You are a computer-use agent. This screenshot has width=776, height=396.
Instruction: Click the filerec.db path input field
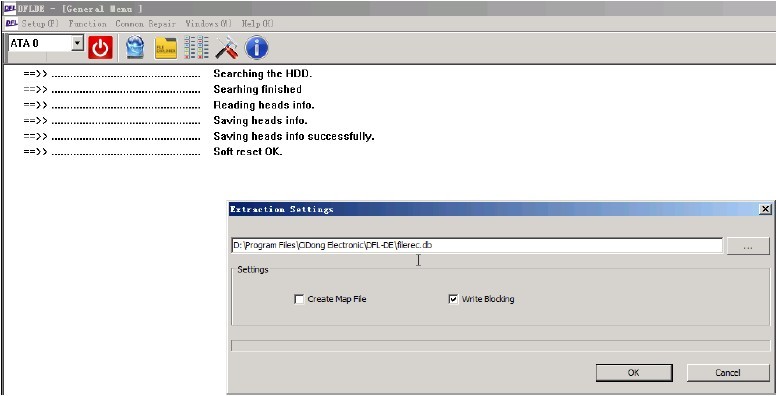(x=477, y=245)
